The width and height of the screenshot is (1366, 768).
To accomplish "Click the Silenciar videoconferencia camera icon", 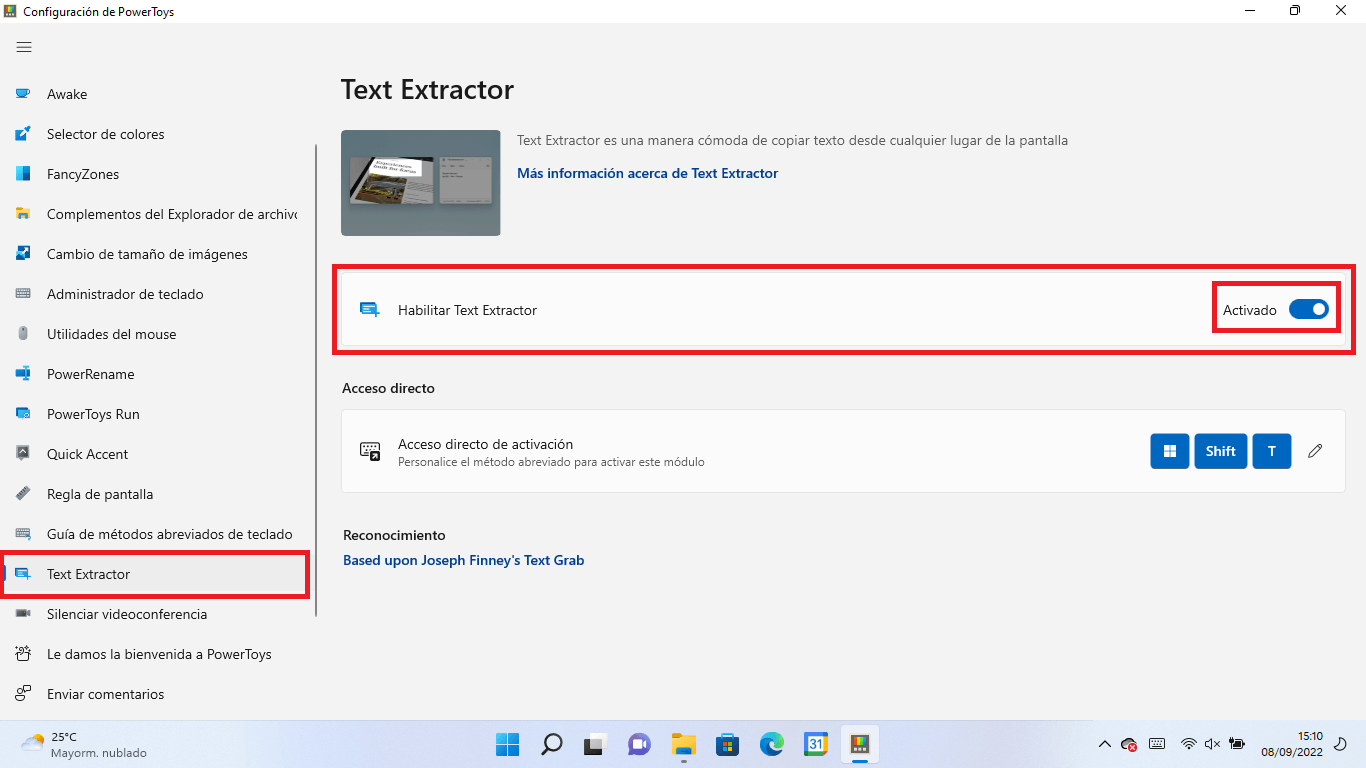I will pyautogui.click(x=23, y=614).
